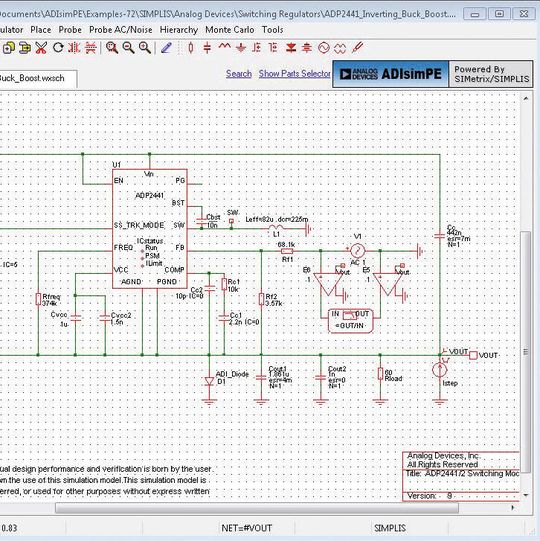Cut selection with the scissors icon
This screenshot has height=541, width=540.
click(41, 48)
